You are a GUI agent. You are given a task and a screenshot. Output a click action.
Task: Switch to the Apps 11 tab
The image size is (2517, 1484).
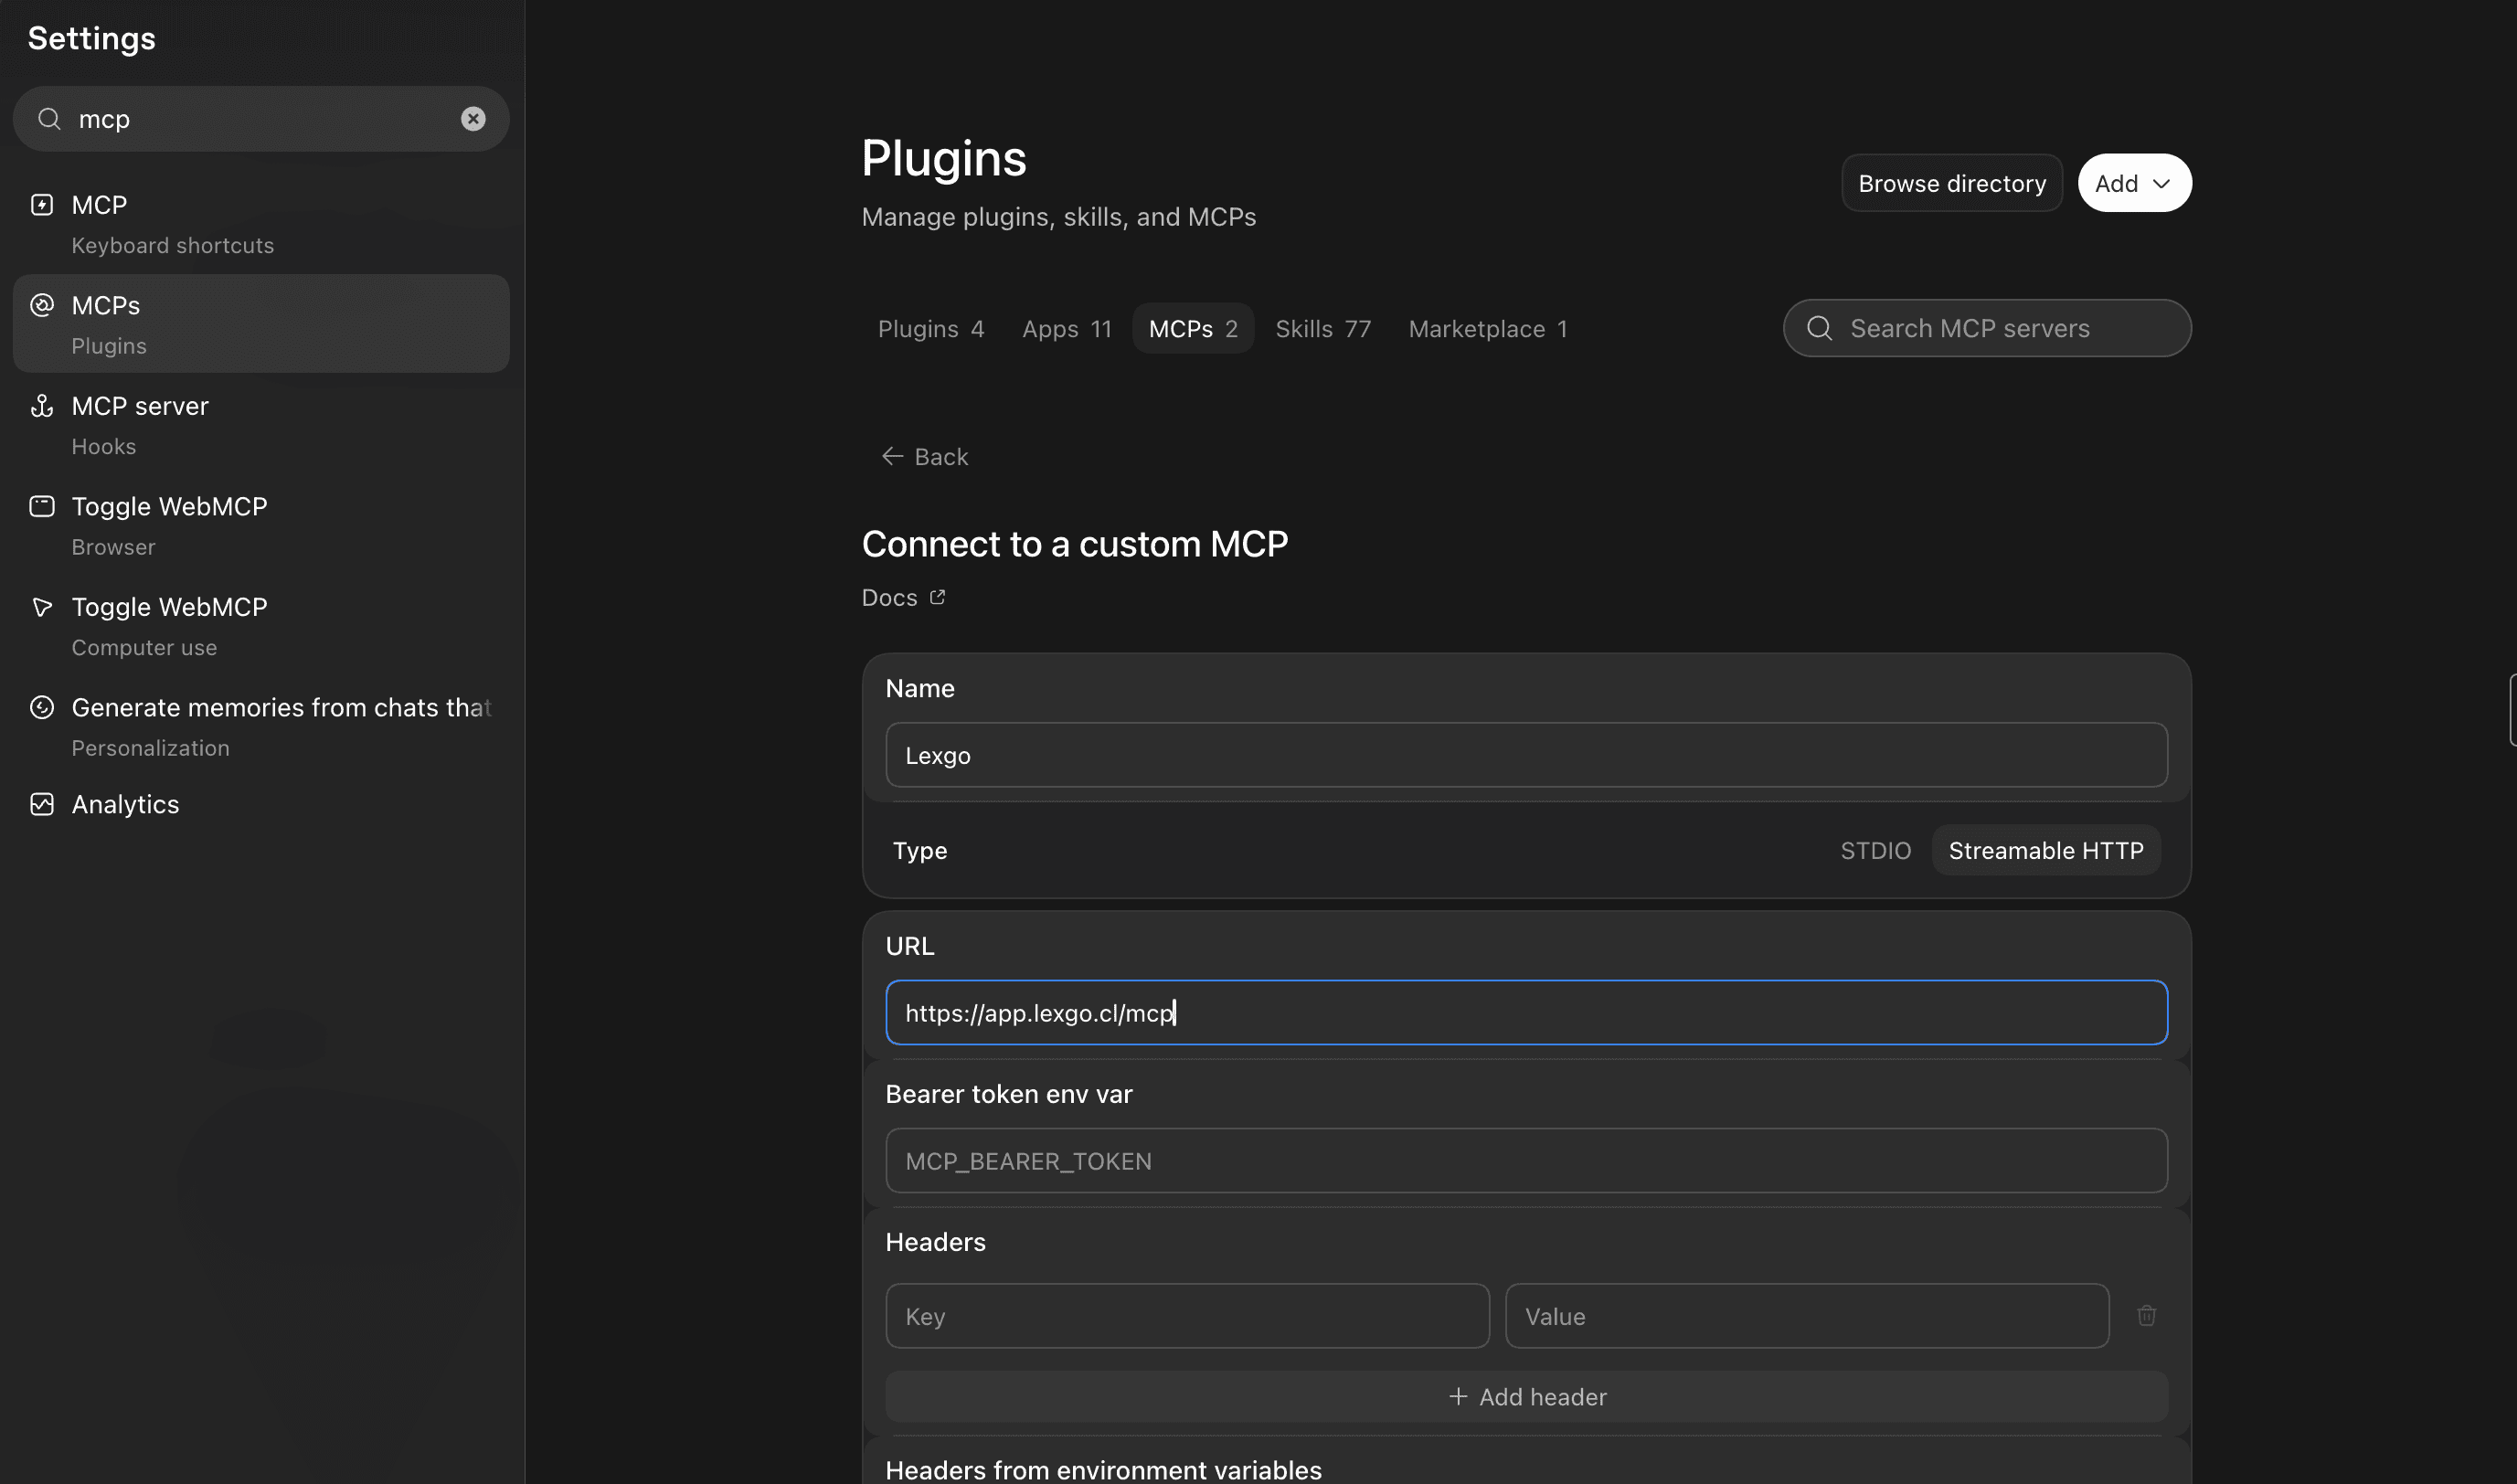(x=1066, y=329)
